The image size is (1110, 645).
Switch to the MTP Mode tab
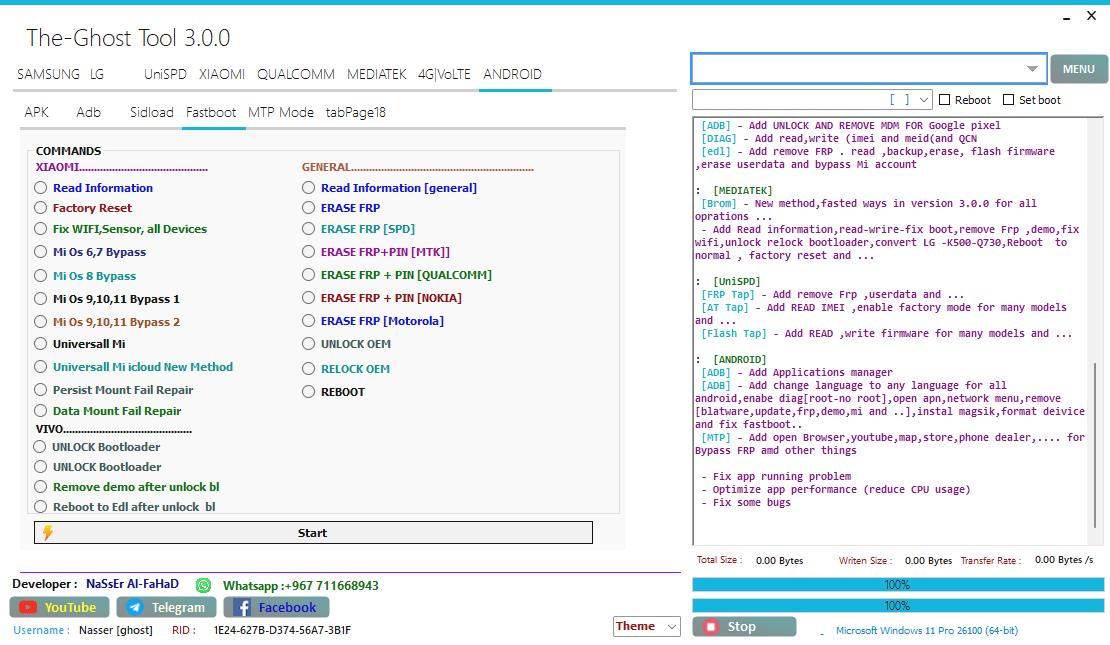(x=281, y=112)
